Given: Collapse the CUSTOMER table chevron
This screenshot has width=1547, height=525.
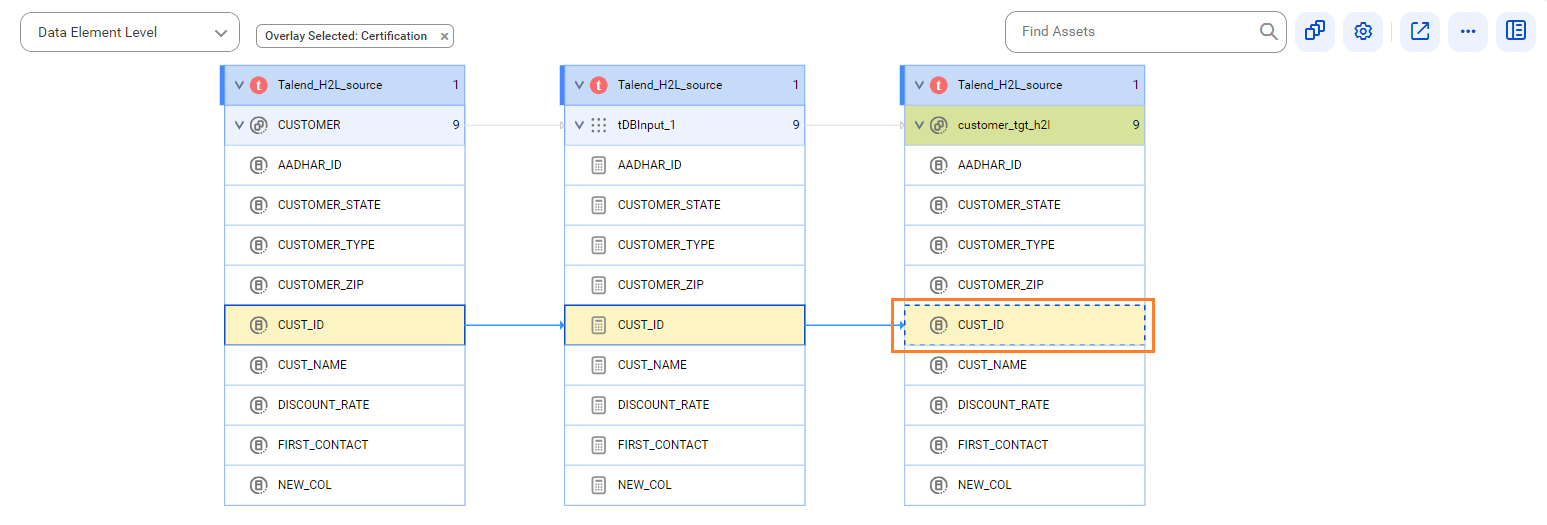Looking at the screenshot, I should (239, 125).
